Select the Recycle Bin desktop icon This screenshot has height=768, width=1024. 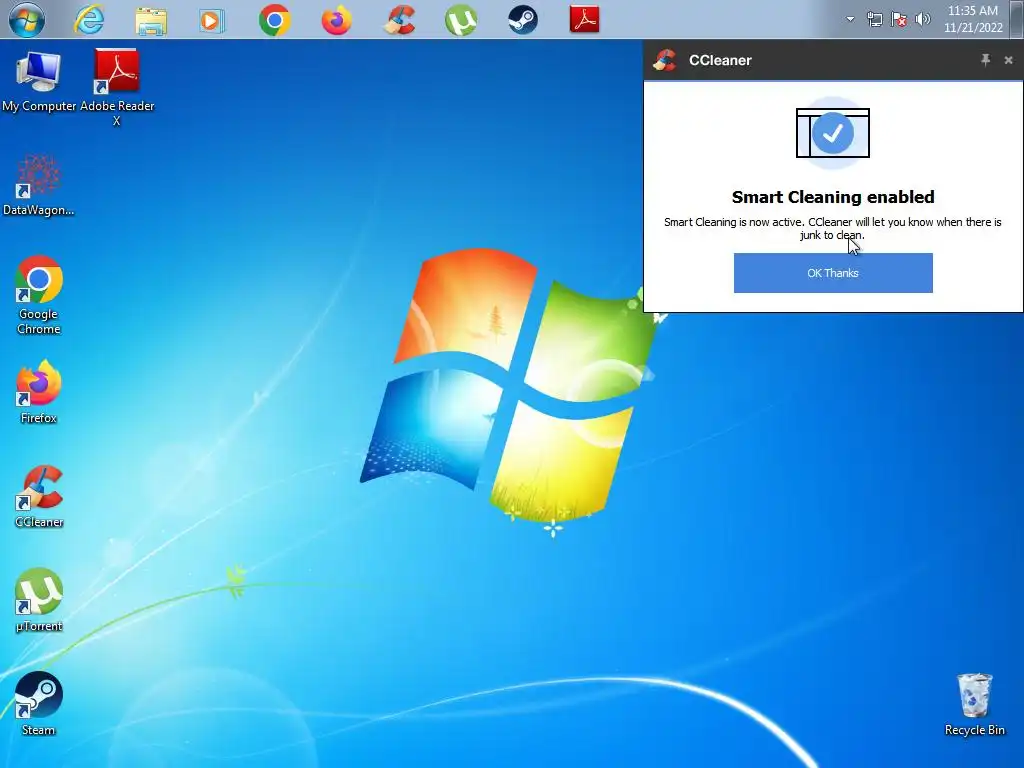975,705
